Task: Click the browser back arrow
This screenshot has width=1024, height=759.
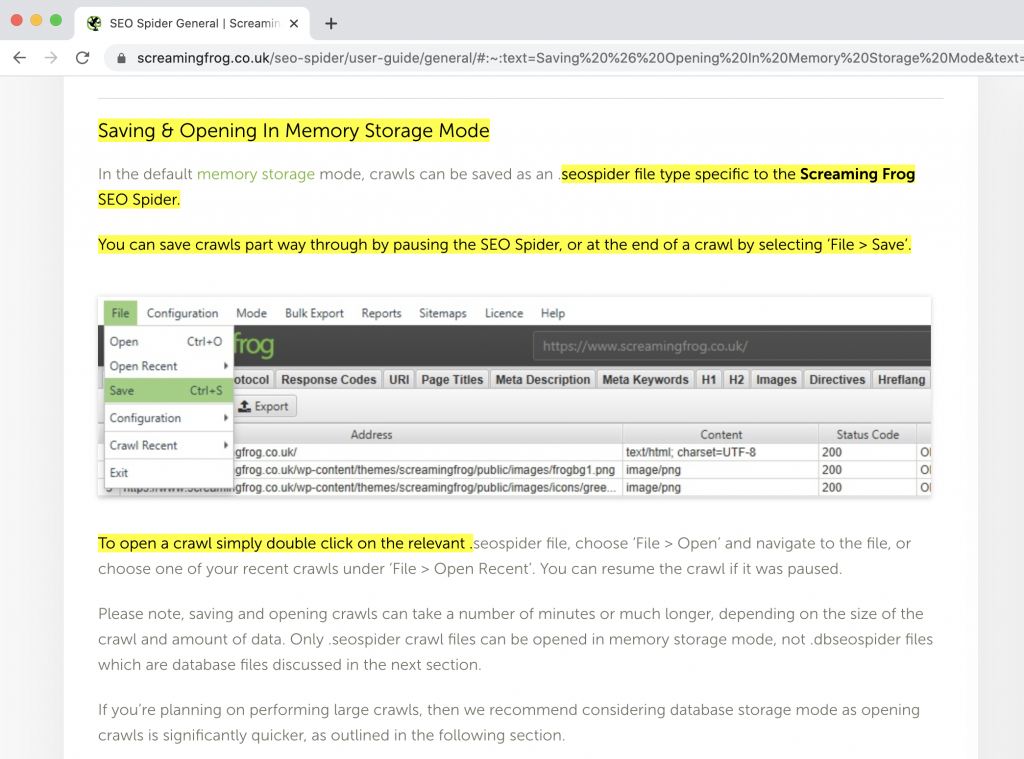Action: (x=20, y=58)
